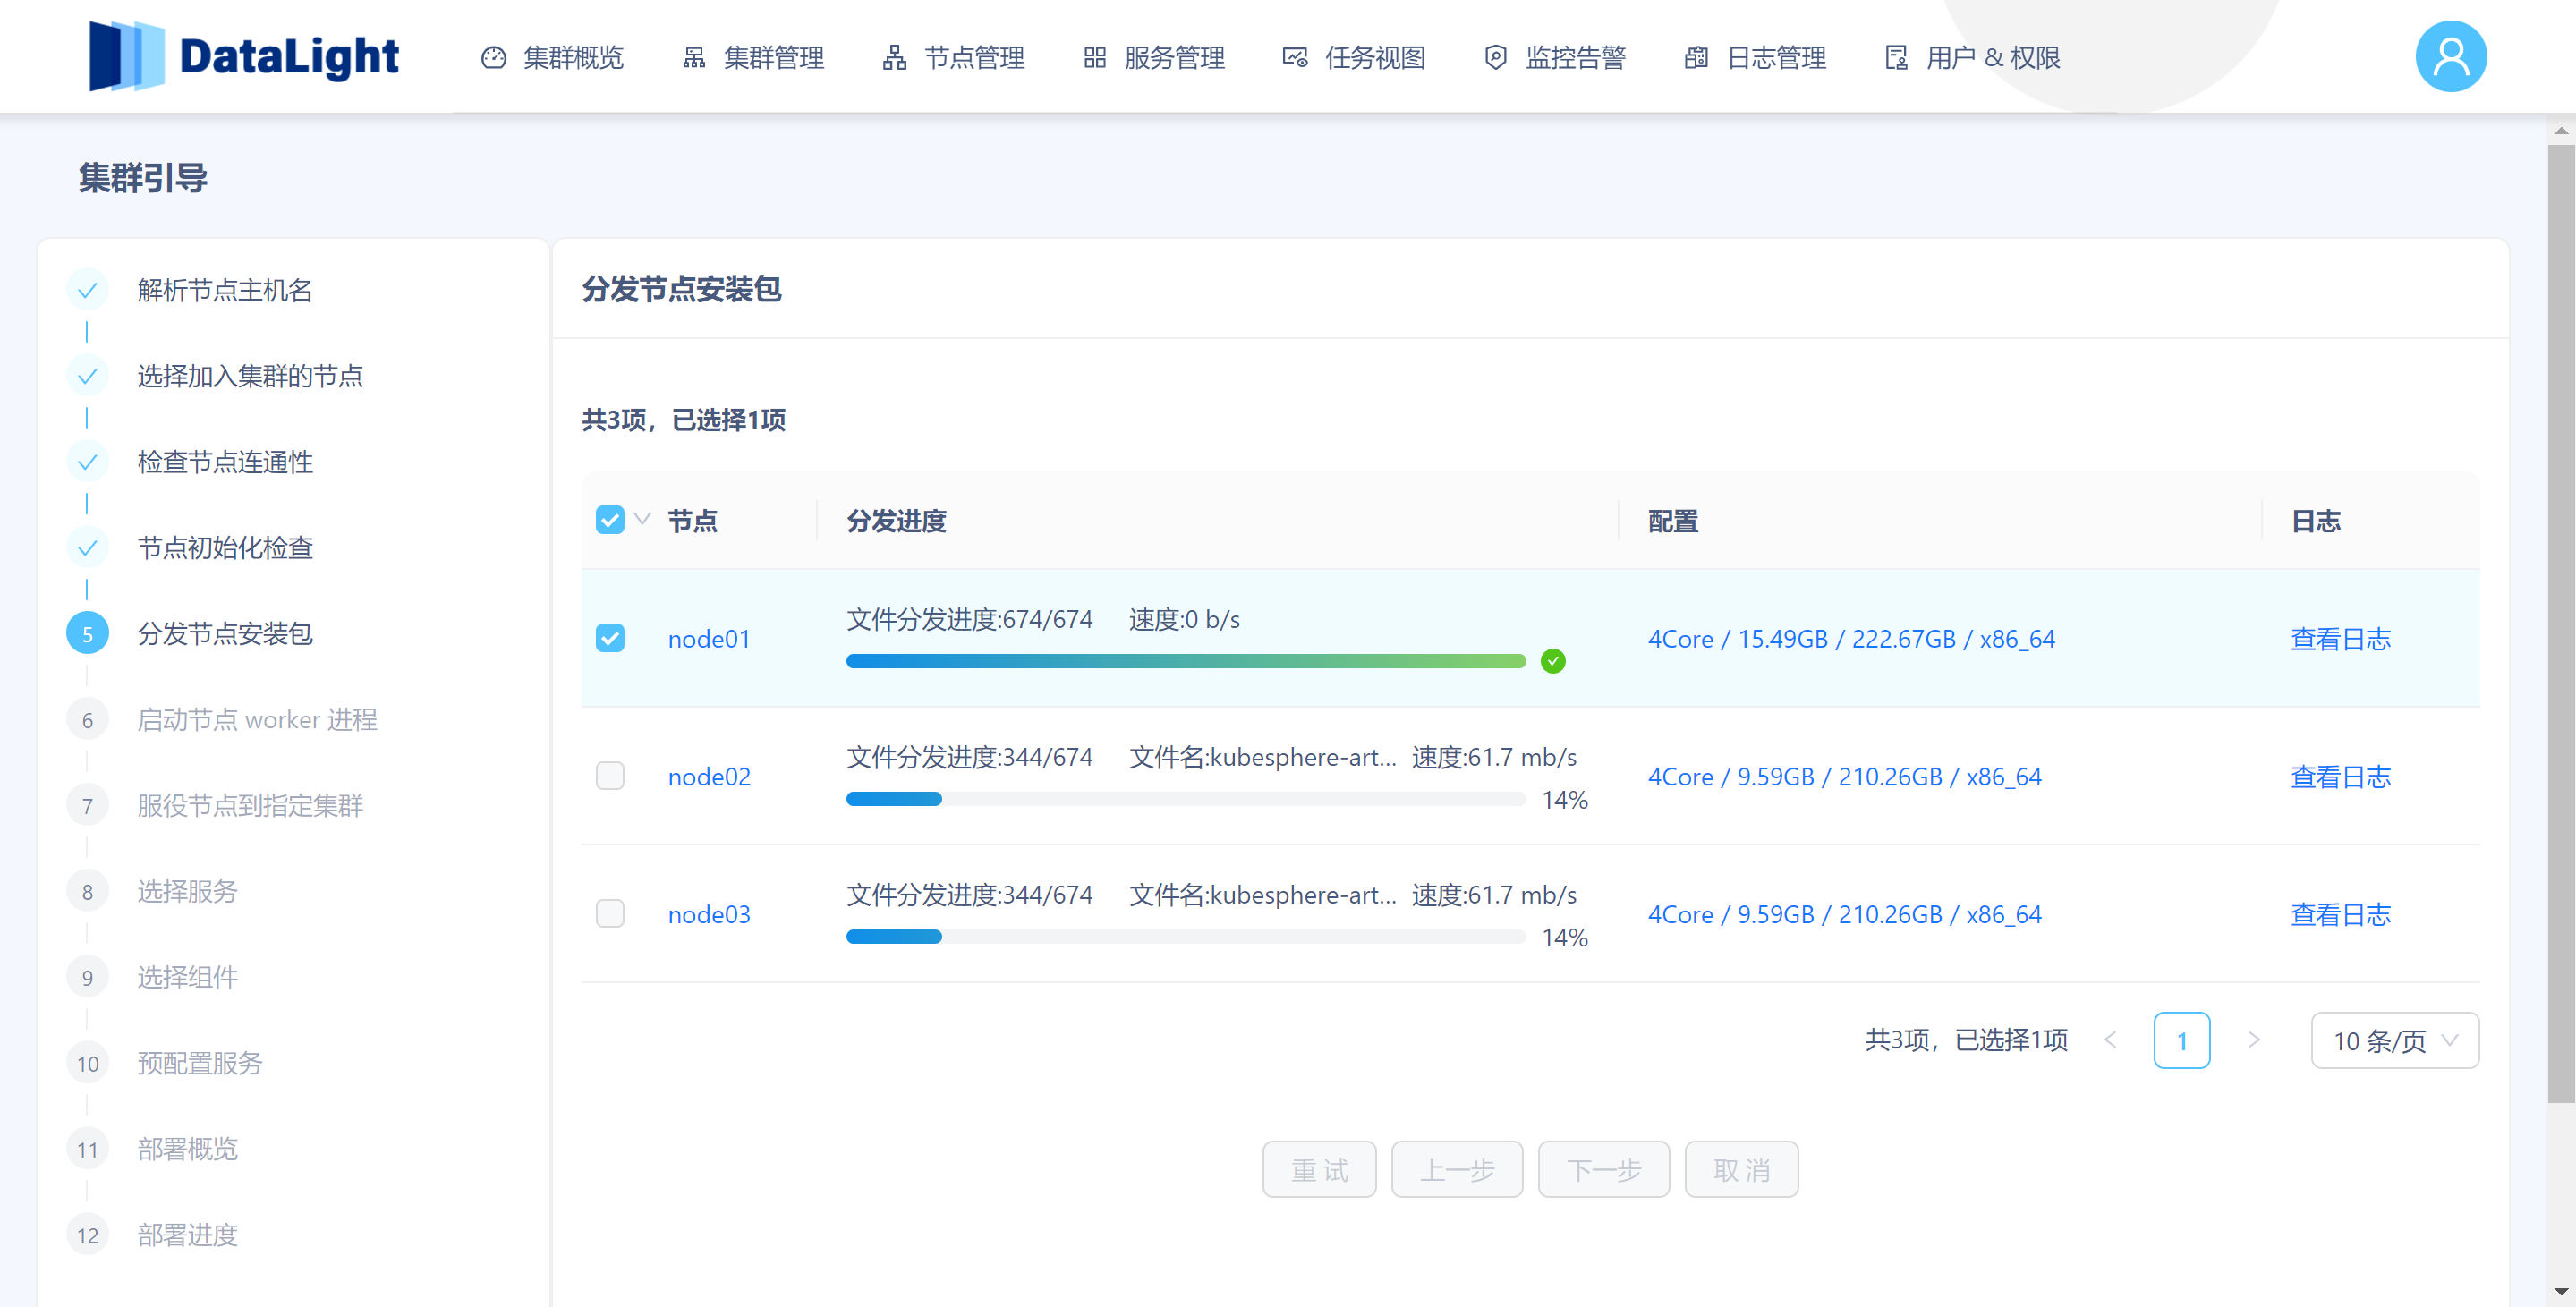The width and height of the screenshot is (2576, 1307).
Task: Click the 任务视图 monitor icon
Action: 1295,58
